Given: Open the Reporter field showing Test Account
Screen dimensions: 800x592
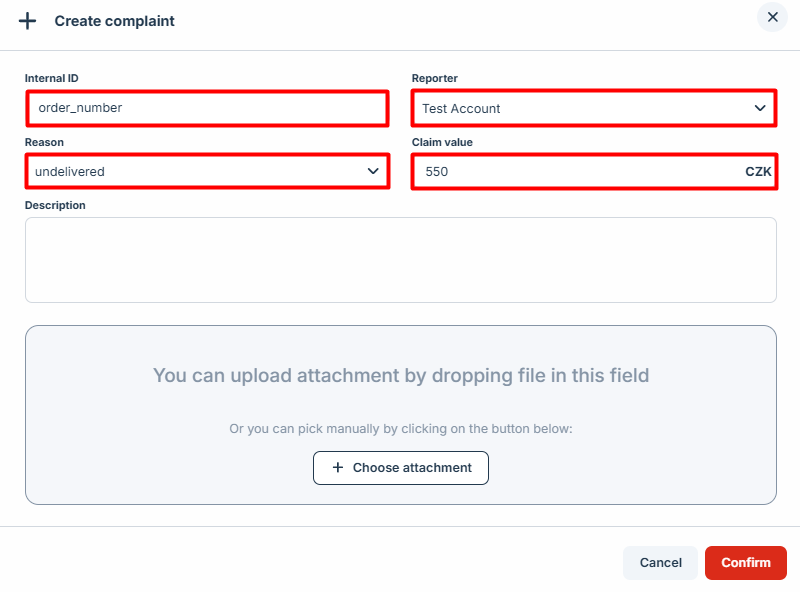Looking at the screenshot, I should click(x=580, y=108).
